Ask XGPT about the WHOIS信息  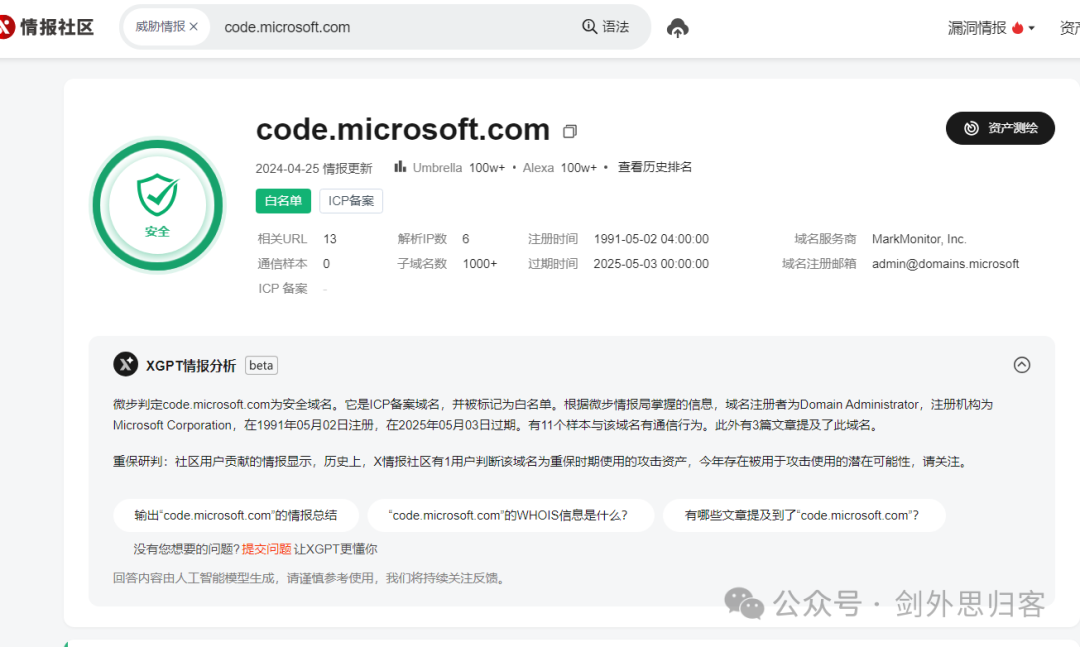coord(510,515)
